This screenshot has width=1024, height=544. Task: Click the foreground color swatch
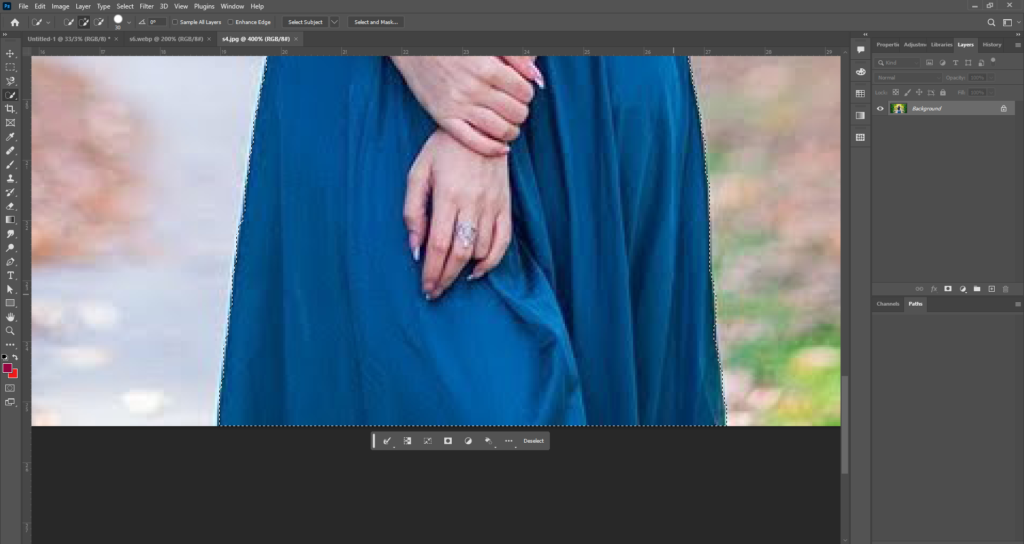click(8, 368)
